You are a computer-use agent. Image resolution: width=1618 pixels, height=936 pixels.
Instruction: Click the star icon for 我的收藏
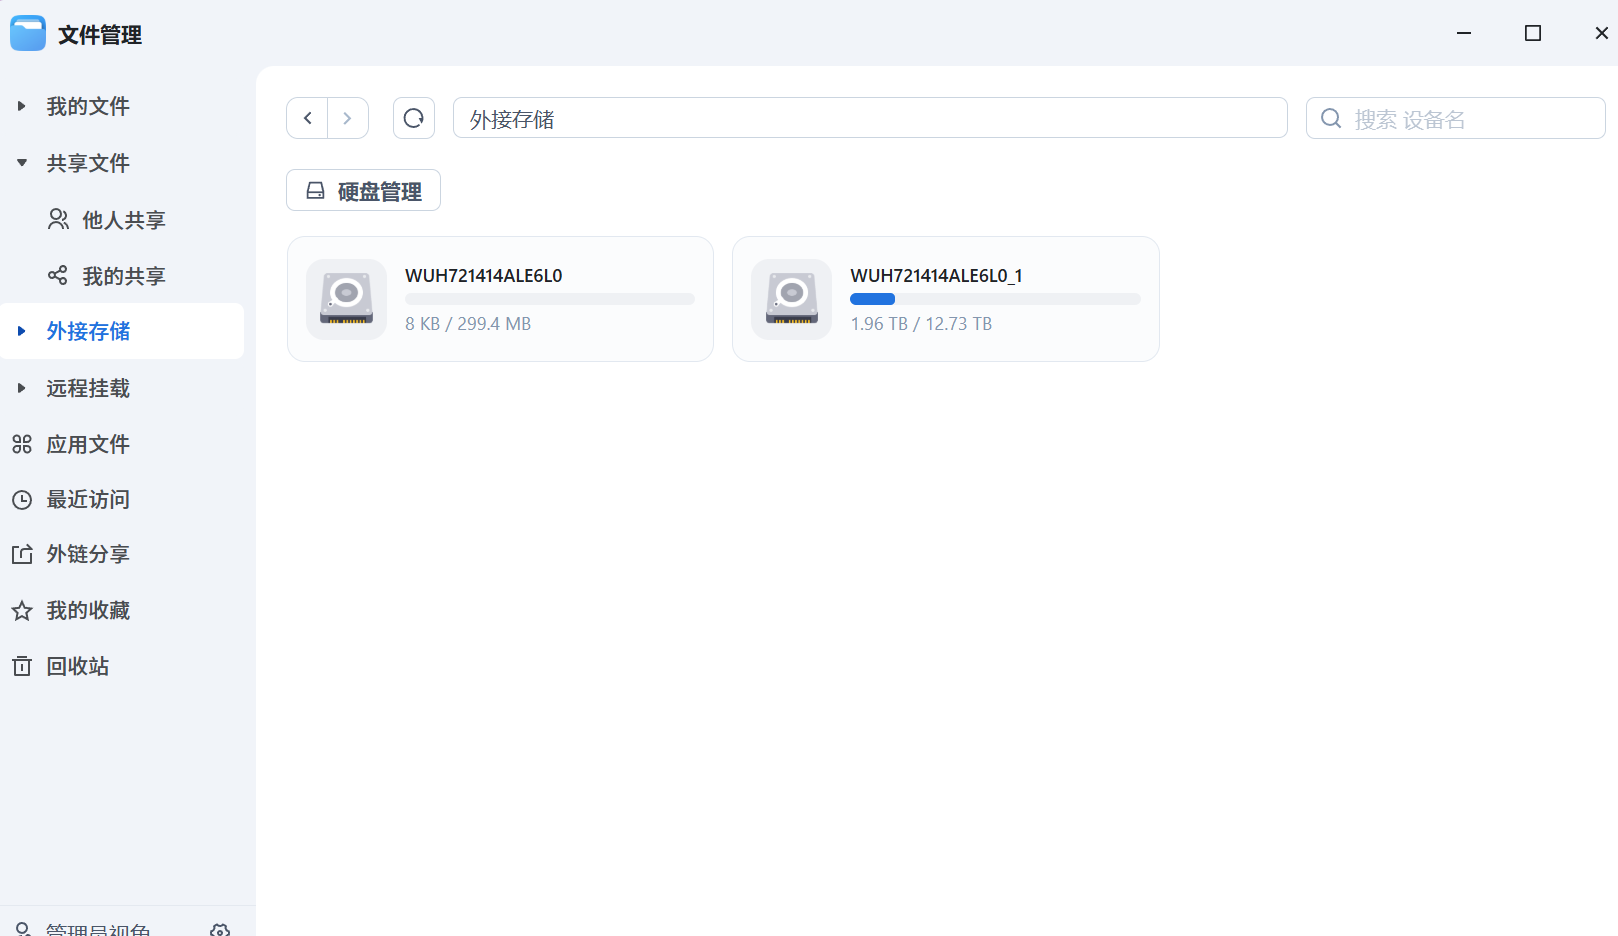click(22, 611)
